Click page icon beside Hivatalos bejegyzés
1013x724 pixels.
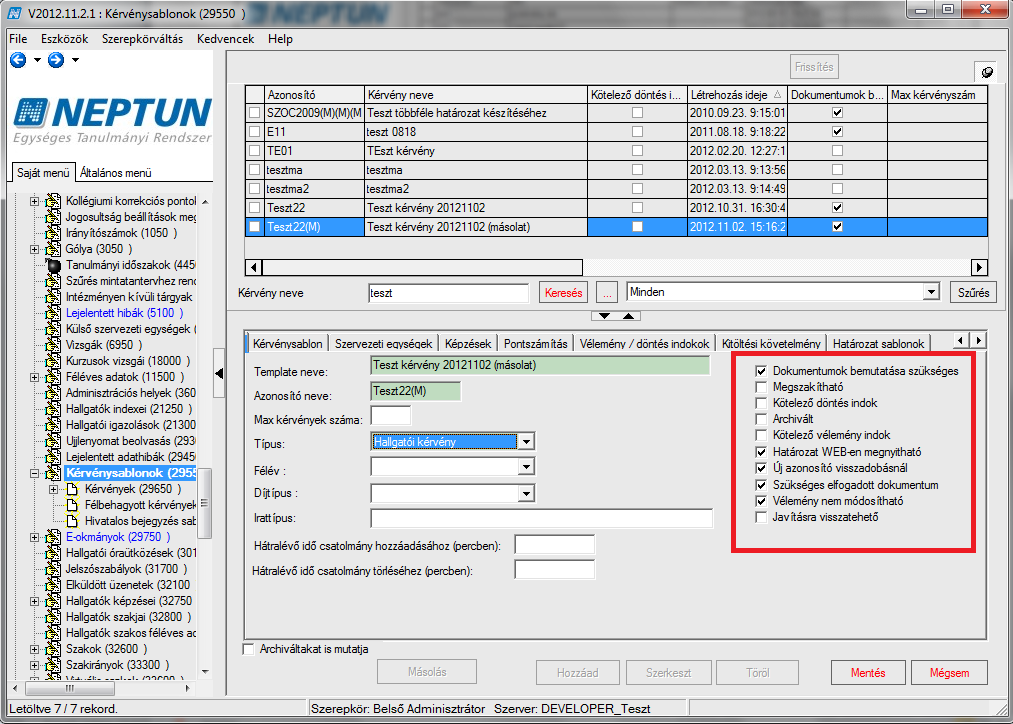(x=72, y=521)
